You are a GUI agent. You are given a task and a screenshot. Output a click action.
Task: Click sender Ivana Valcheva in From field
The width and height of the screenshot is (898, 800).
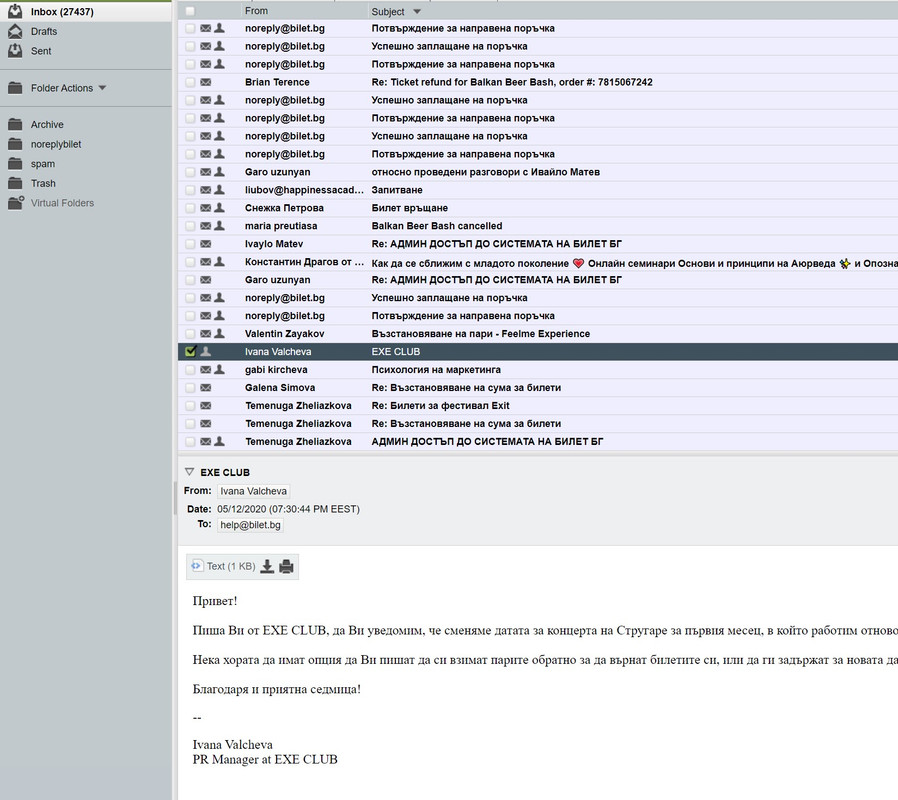pos(253,491)
